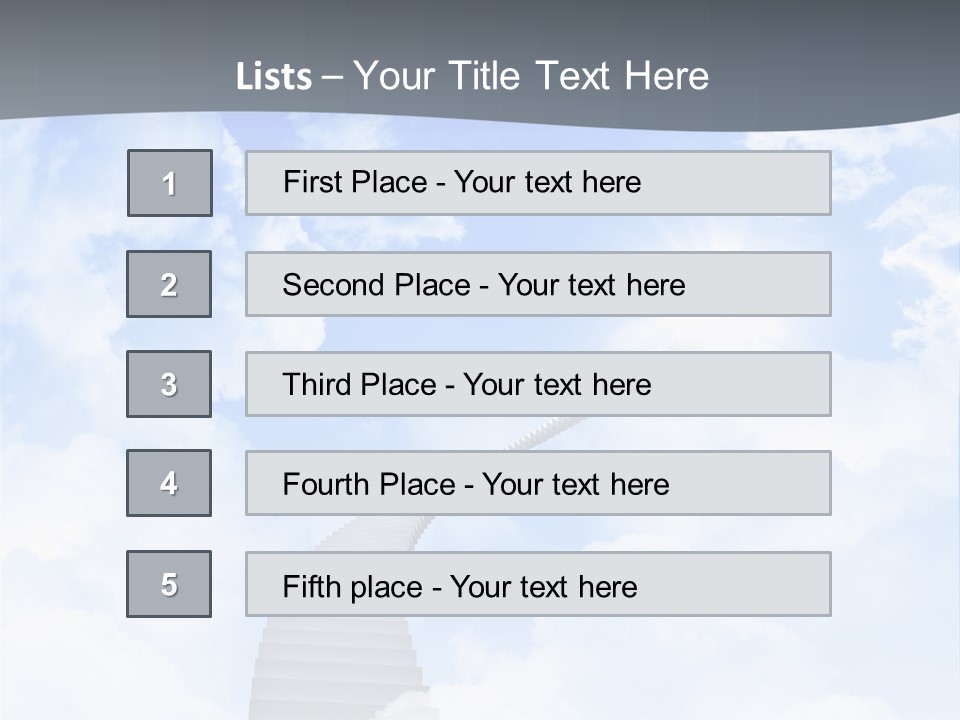The width and height of the screenshot is (960, 720).
Task: Click the number 1 box
Action: click(170, 183)
